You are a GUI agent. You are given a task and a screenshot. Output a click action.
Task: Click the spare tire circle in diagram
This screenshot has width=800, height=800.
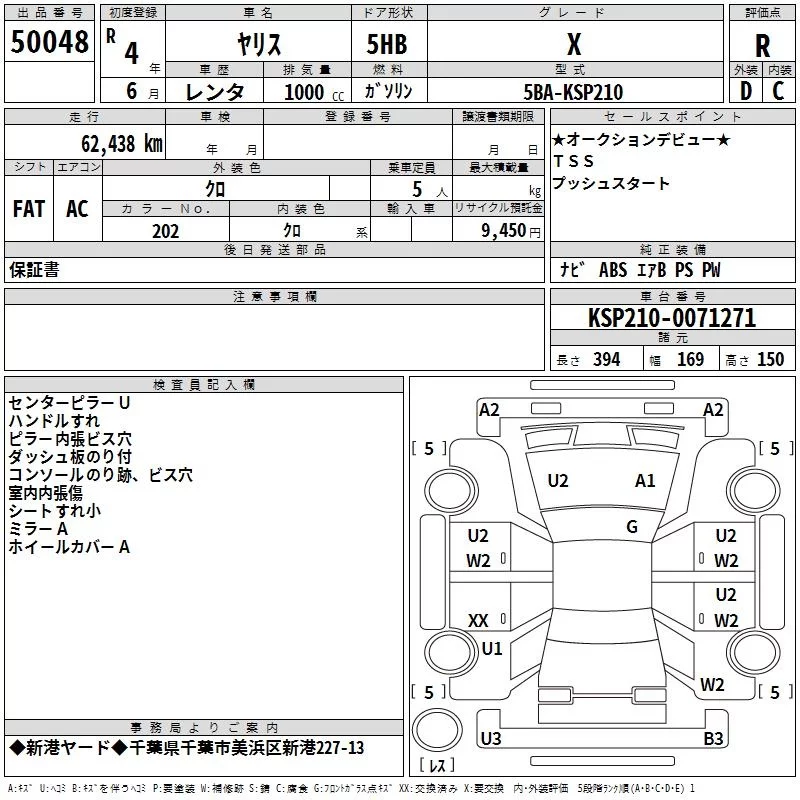click(x=437, y=730)
